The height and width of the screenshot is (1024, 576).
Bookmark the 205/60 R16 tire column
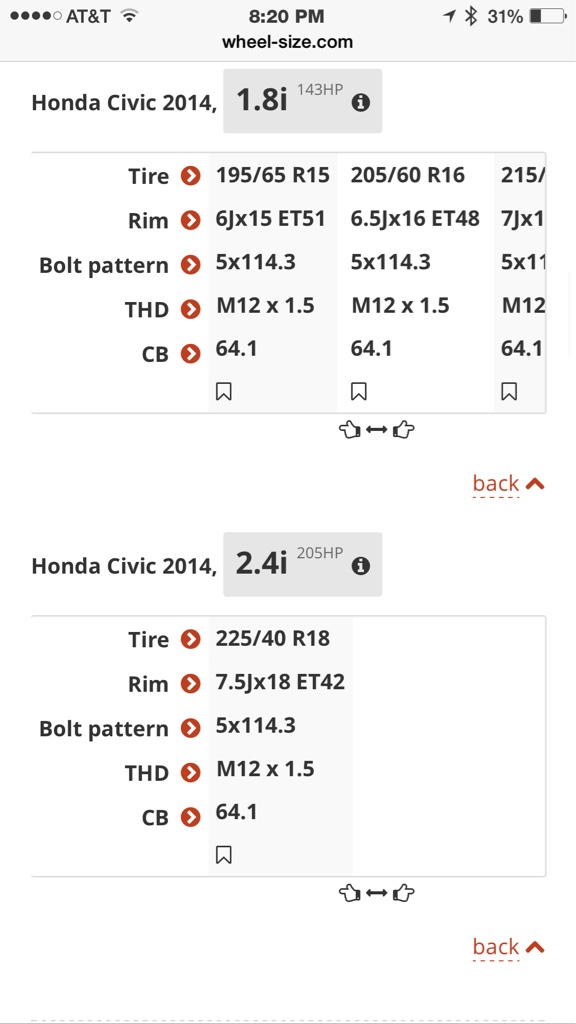coord(358,391)
